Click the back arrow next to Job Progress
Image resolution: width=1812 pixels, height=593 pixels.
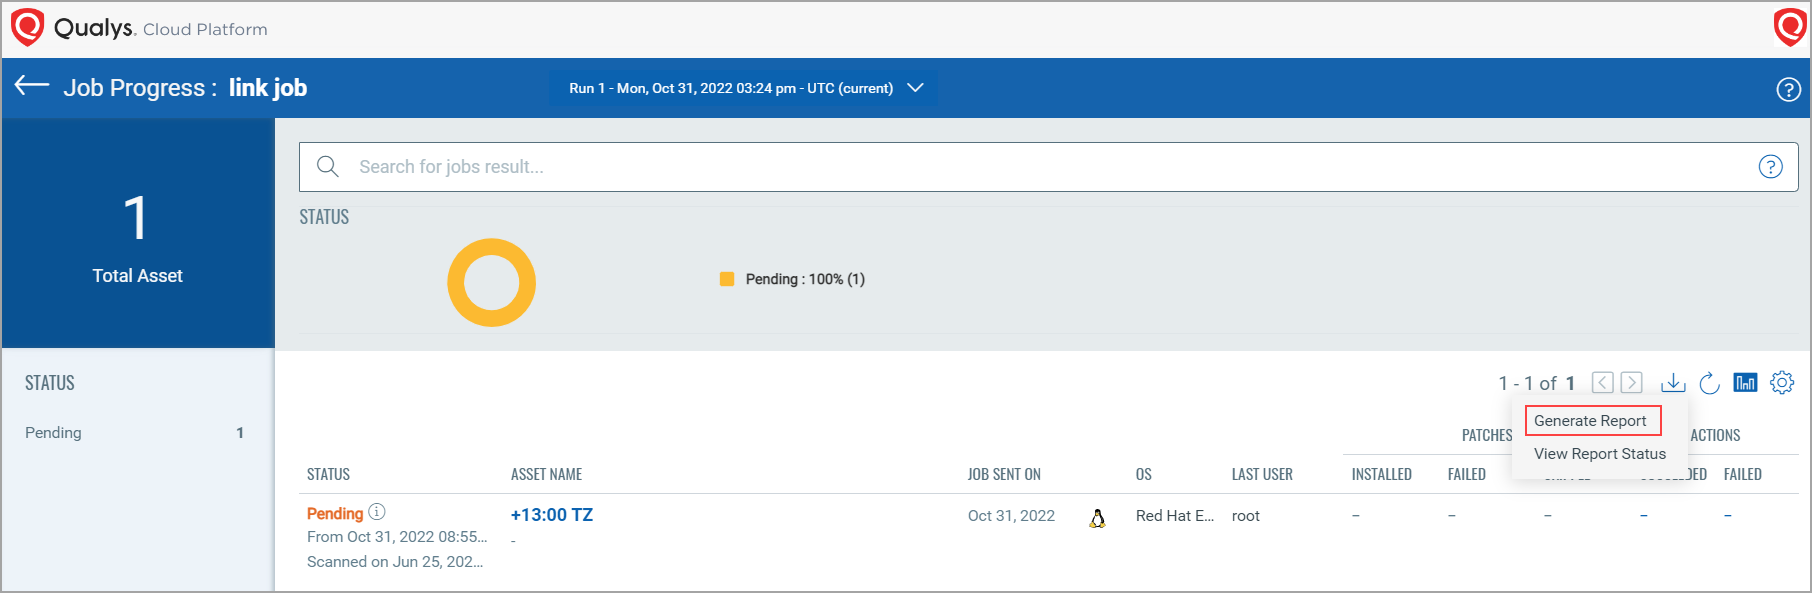pyautogui.click(x=32, y=86)
